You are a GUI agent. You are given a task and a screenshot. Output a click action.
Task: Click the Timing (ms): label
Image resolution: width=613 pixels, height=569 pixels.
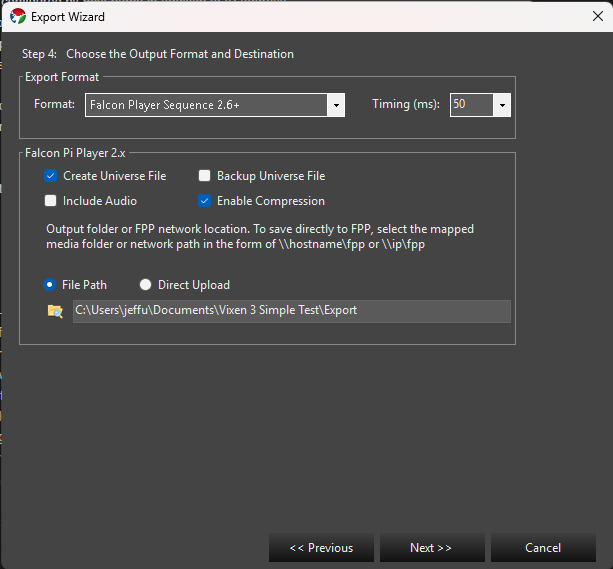tap(406, 104)
